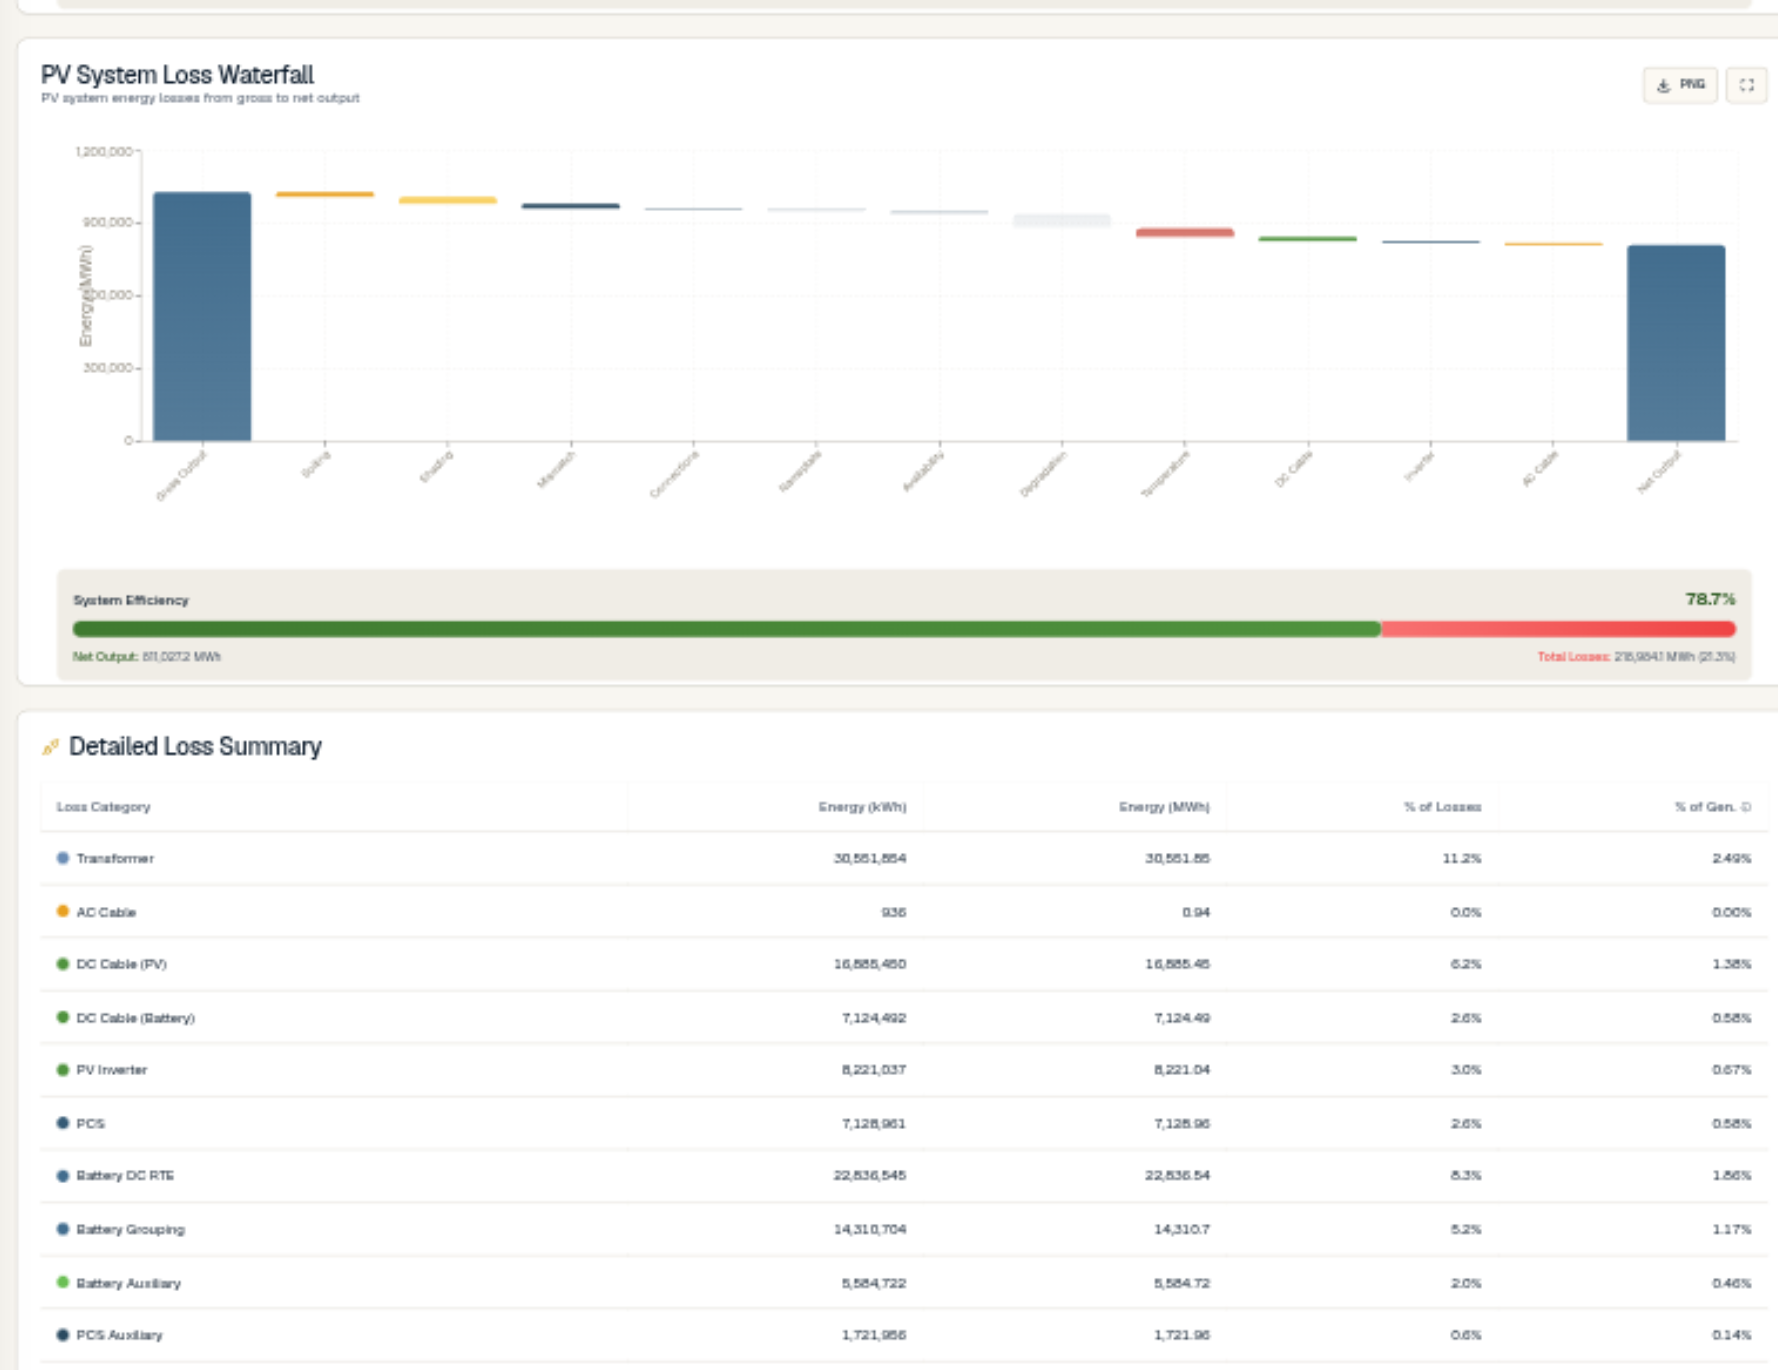Screen dimensions: 1778x1370
Task: Select the Battery Grouping row label
Action: click(131, 1230)
